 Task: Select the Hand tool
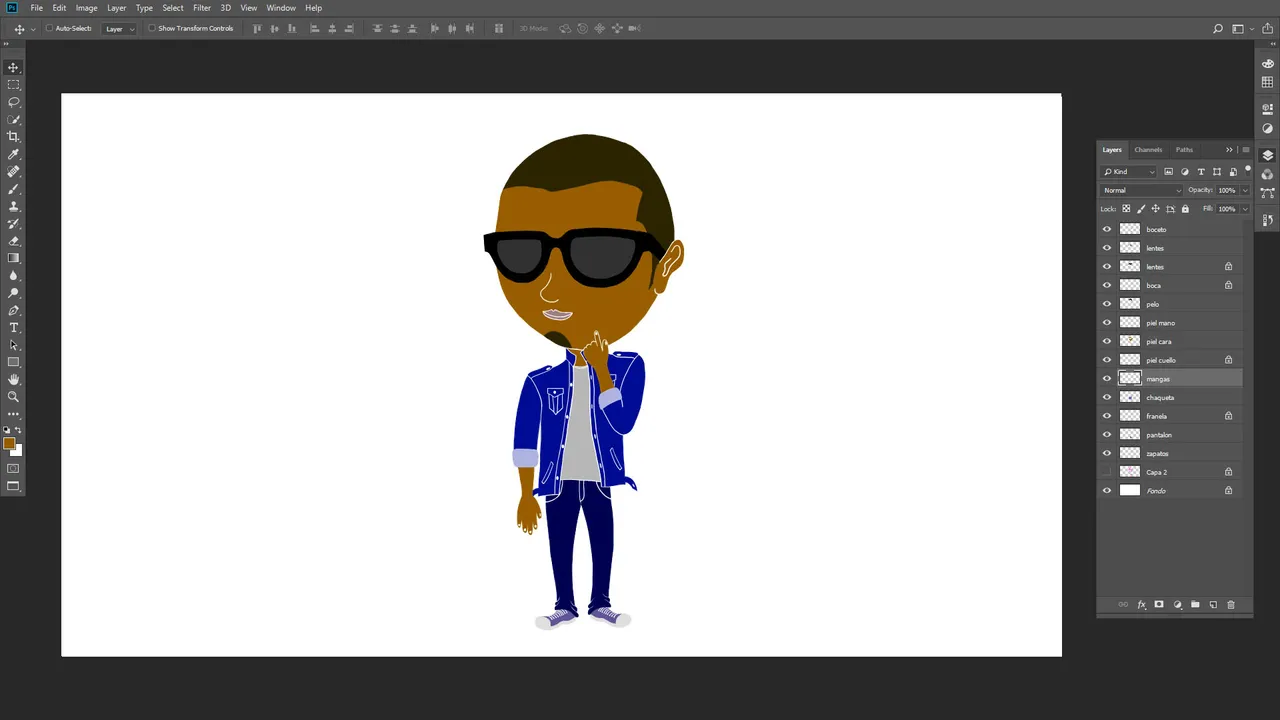(x=13, y=380)
